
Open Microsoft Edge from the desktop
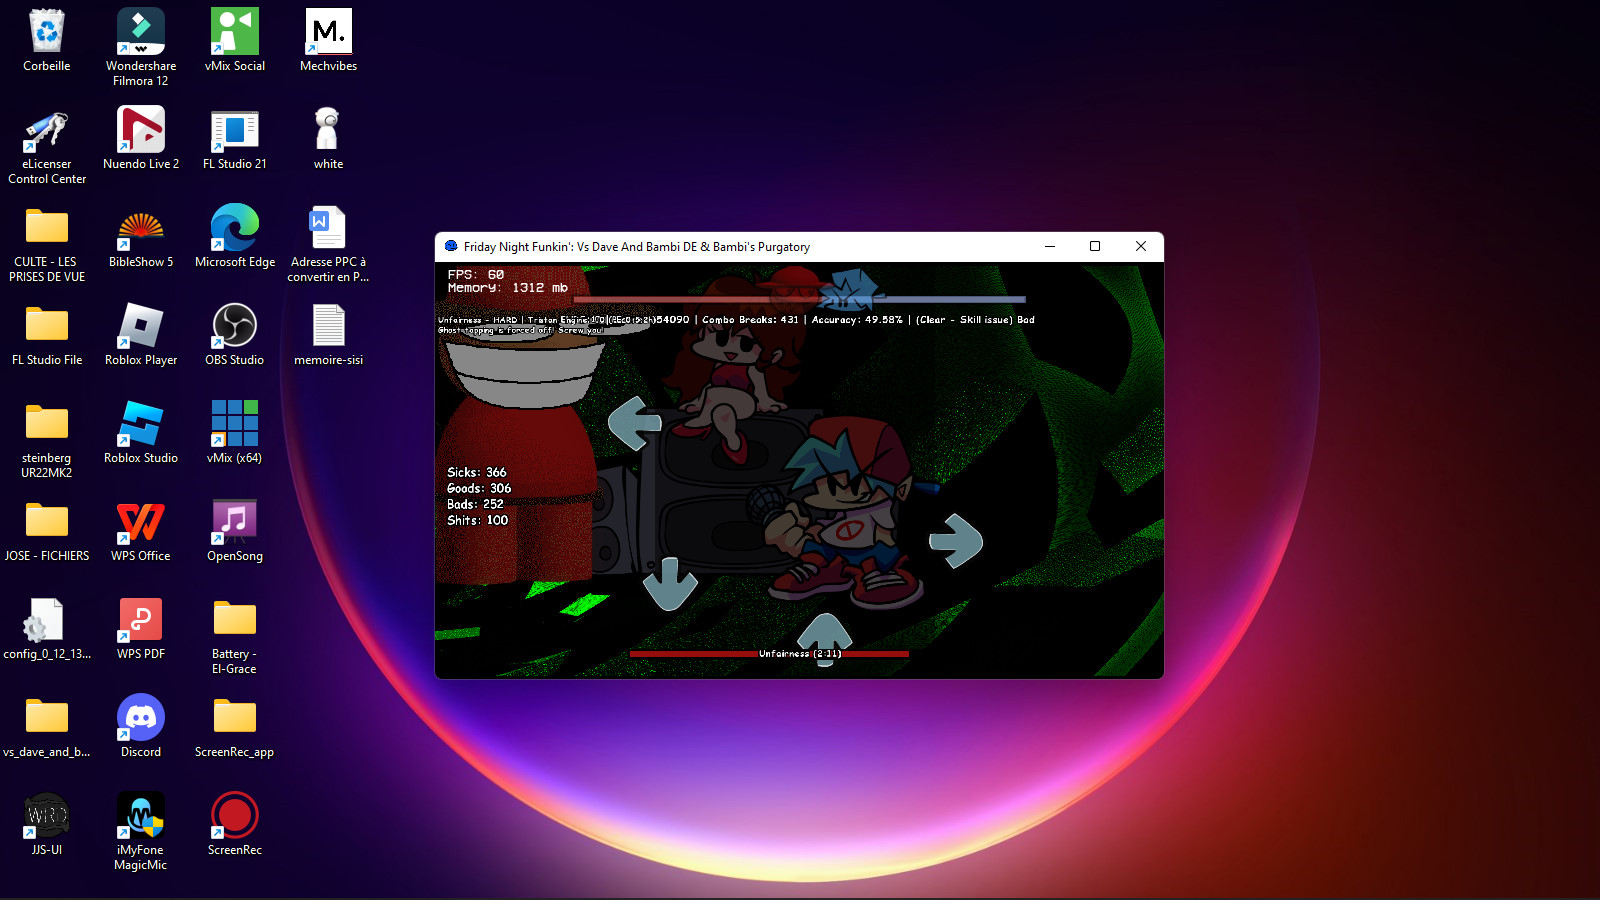(235, 238)
